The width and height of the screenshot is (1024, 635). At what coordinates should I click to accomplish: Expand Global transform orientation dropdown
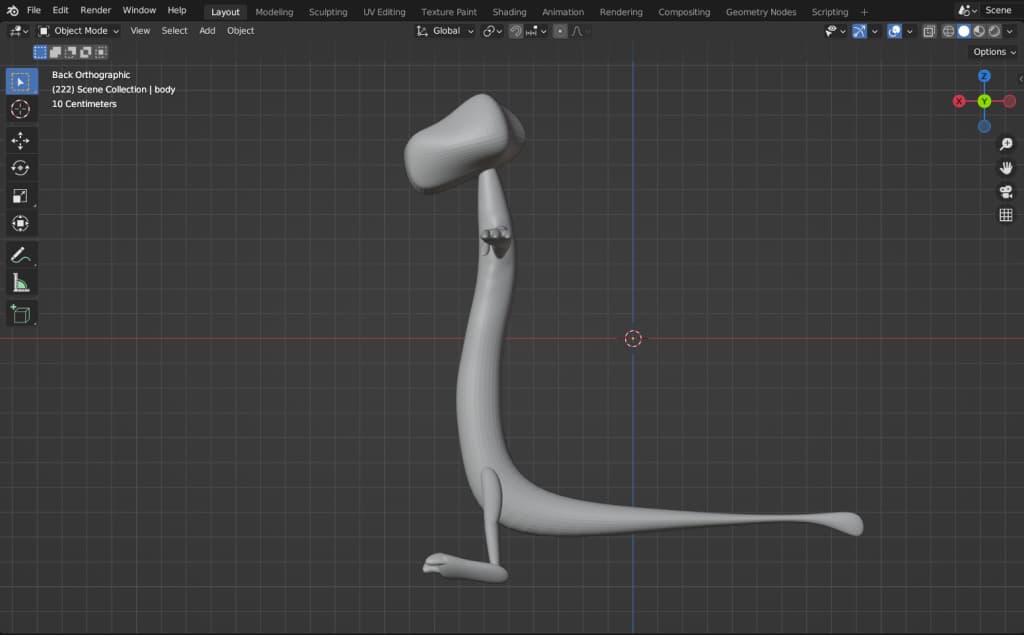445,31
